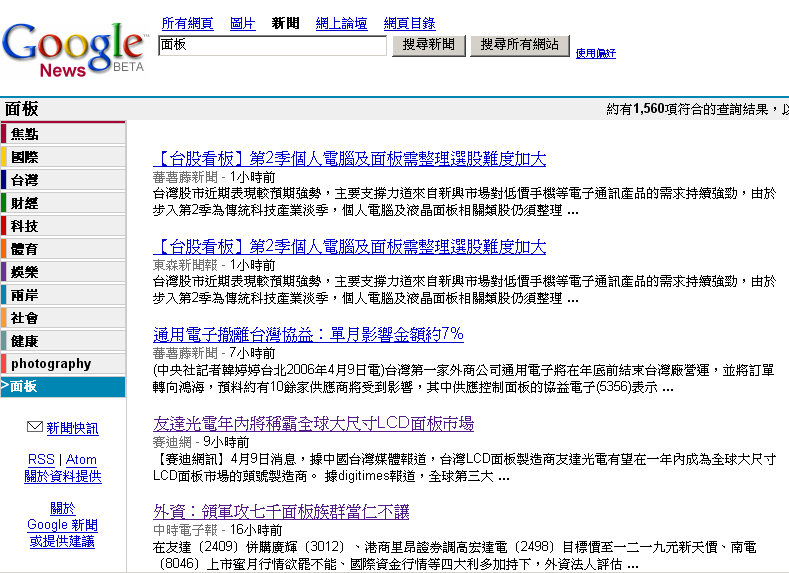Open the 網頁目錄 tab link
The height and width of the screenshot is (573, 789).
pos(409,23)
